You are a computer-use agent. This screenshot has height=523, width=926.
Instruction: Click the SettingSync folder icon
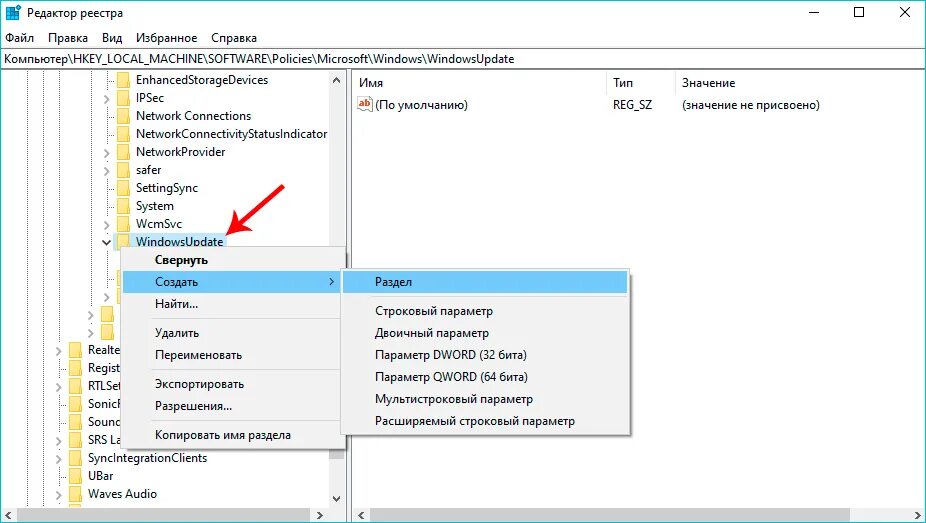coord(123,188)
